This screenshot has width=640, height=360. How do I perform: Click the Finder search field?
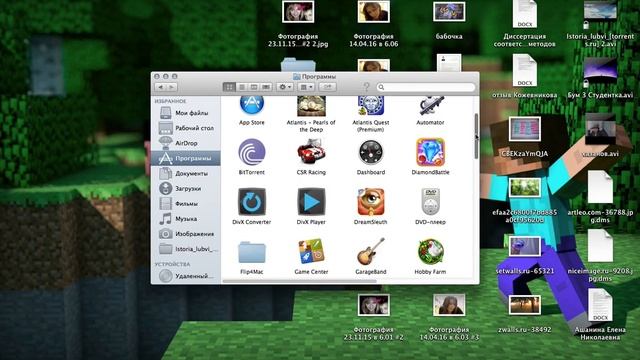pos(426,87)
